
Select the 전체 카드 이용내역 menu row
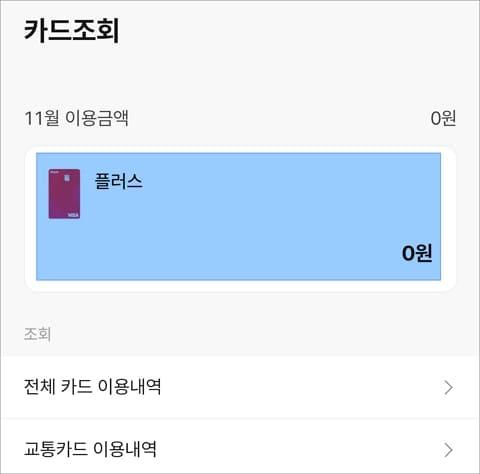[240, 387]
